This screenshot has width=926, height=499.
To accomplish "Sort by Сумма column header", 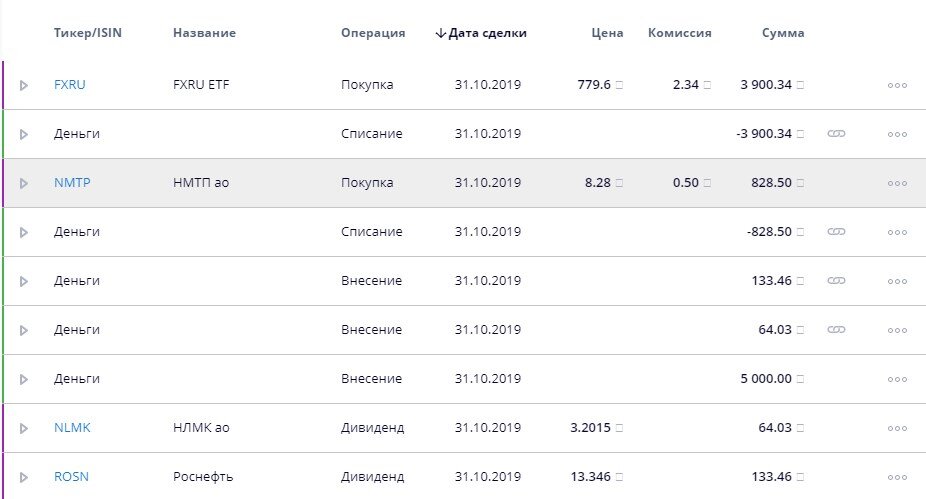I will [782, 33].
